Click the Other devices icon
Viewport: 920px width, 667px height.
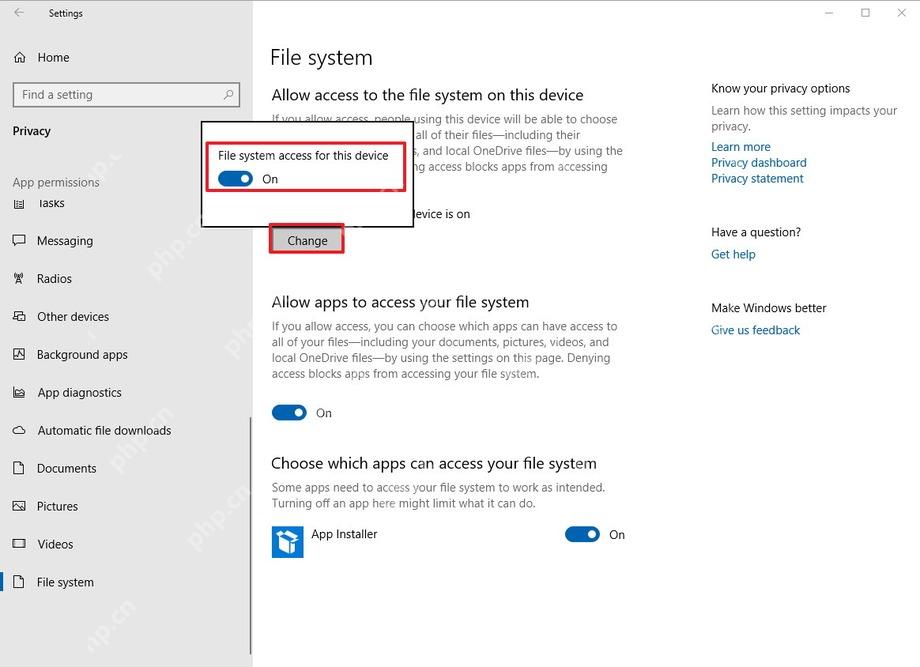[x=19, y=317]
